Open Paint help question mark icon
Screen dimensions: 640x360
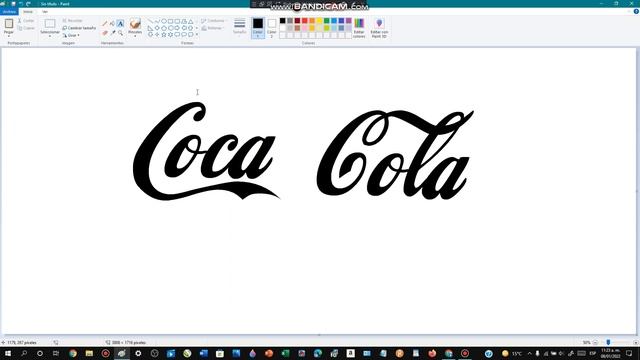click(636, 11)
